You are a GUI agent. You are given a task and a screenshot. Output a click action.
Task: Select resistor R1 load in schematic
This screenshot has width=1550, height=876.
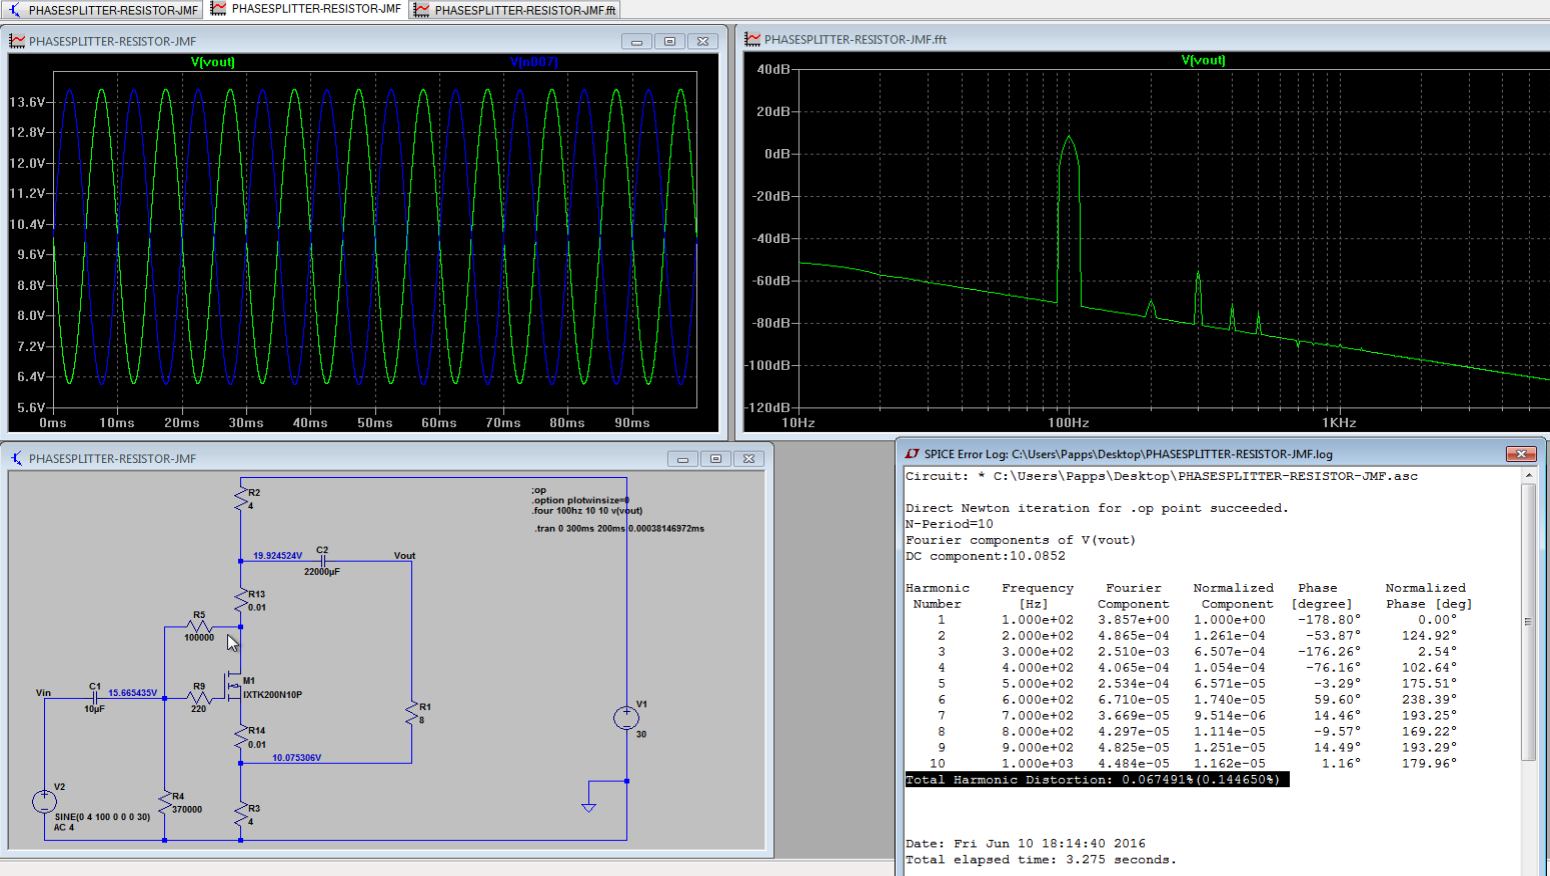pyautogui.click(x=412, y=713)
